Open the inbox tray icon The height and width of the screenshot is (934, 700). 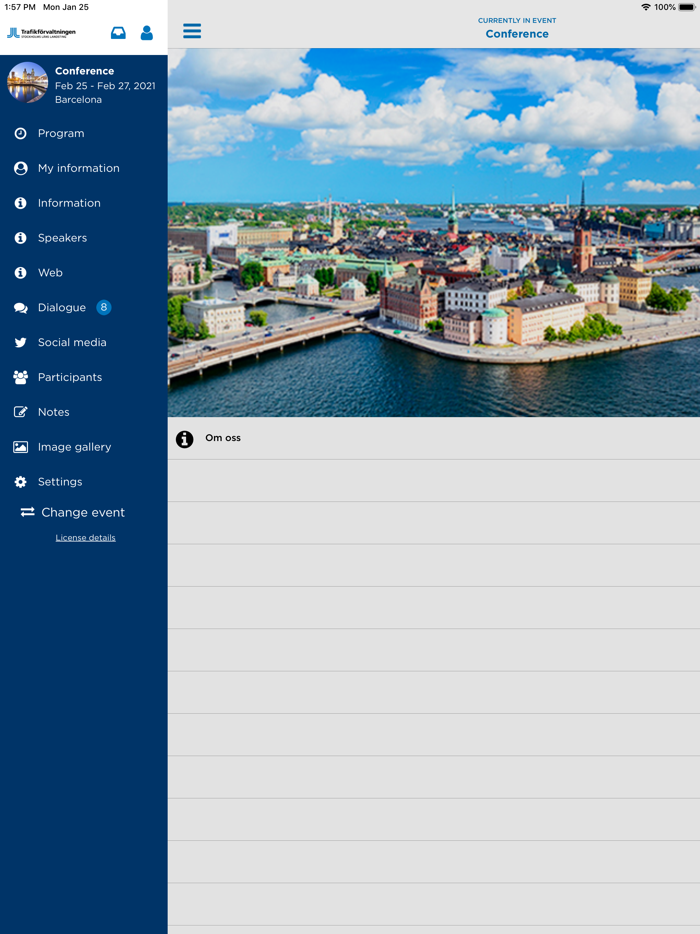click(118, 33)
